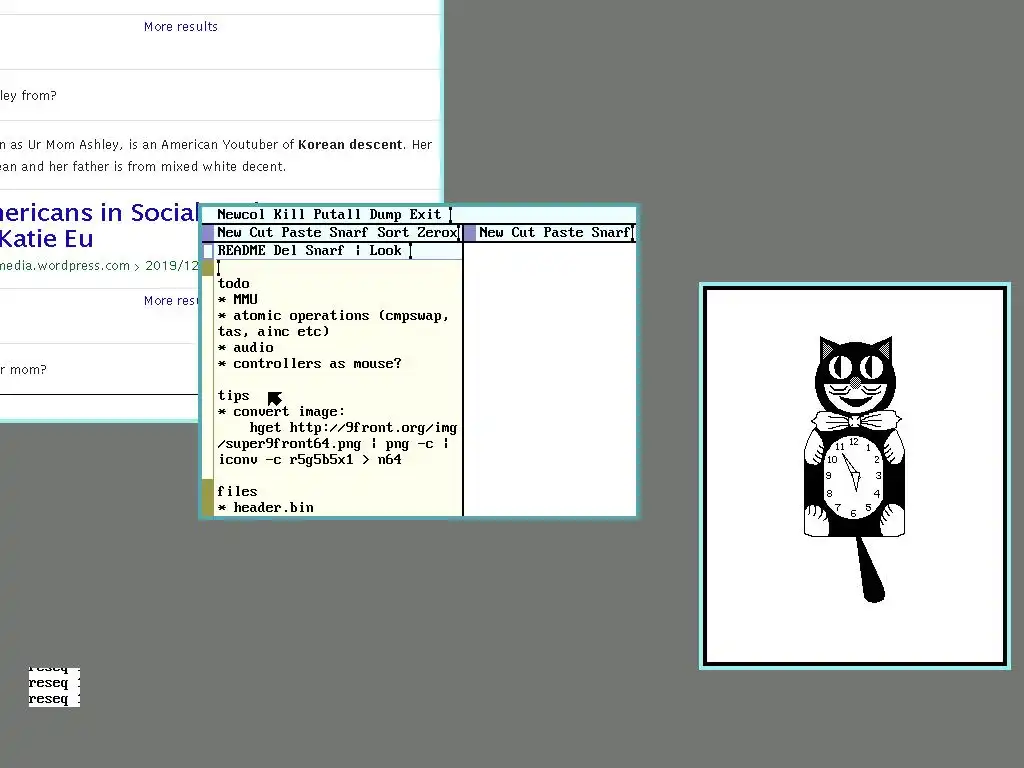Click Del in the README window tag
Image resolution: width=1024 pixels, height=768 pixels.
click(x=285, y=251)
